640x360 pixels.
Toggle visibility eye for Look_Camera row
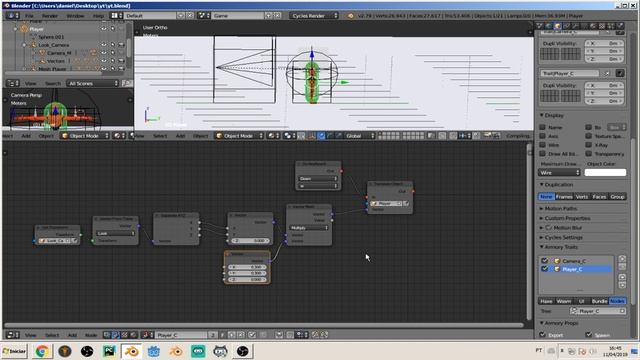point(104,45)
